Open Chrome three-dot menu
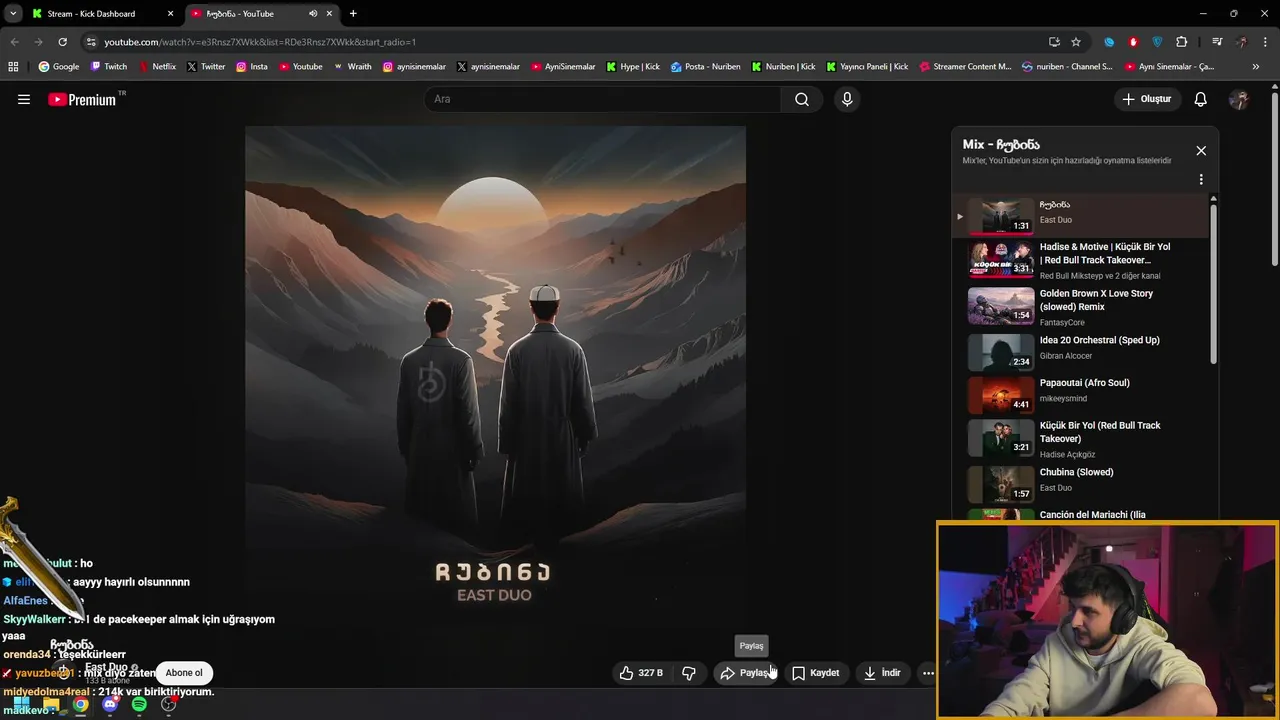1280x720 pixels. pyautogui.click(x=1265, y=42)
